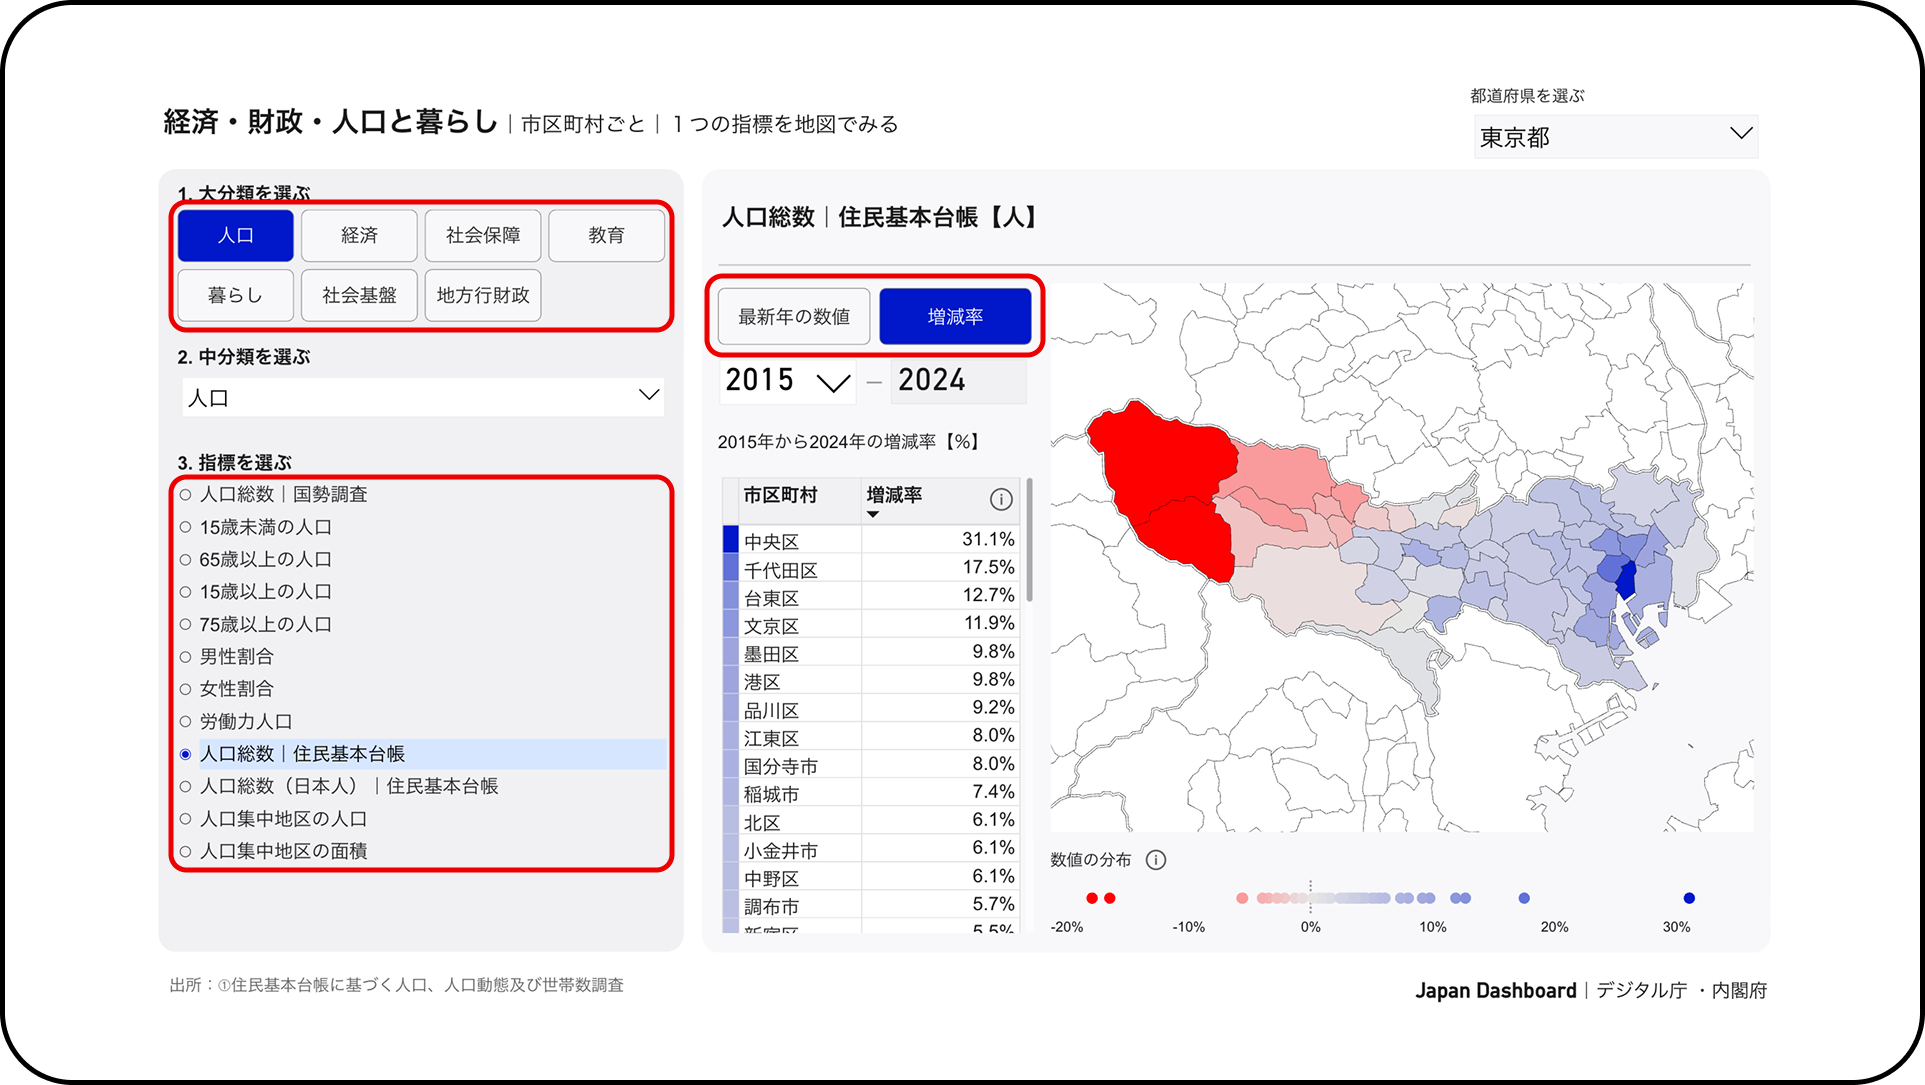1925x1085 pixels.
Task: Choose the 社会基盤 category tab
Action: [359, 296]
